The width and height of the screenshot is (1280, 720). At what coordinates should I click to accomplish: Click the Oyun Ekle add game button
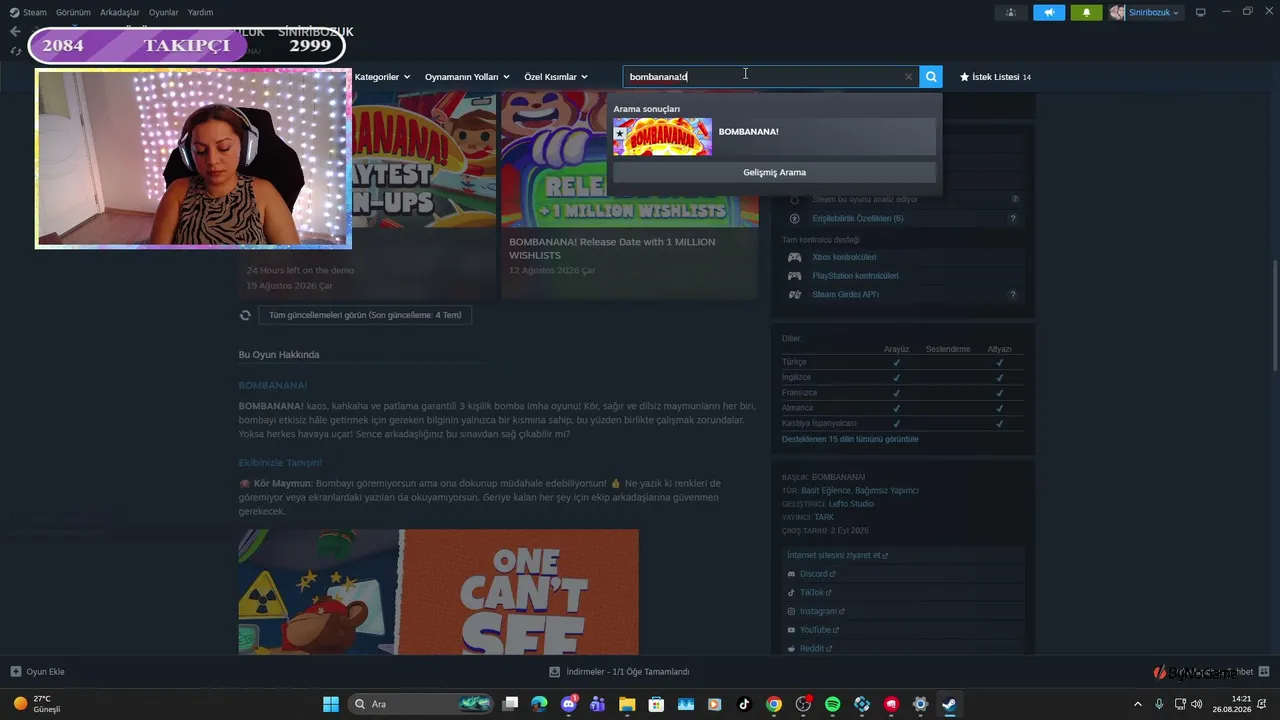[x=38, y=672]
